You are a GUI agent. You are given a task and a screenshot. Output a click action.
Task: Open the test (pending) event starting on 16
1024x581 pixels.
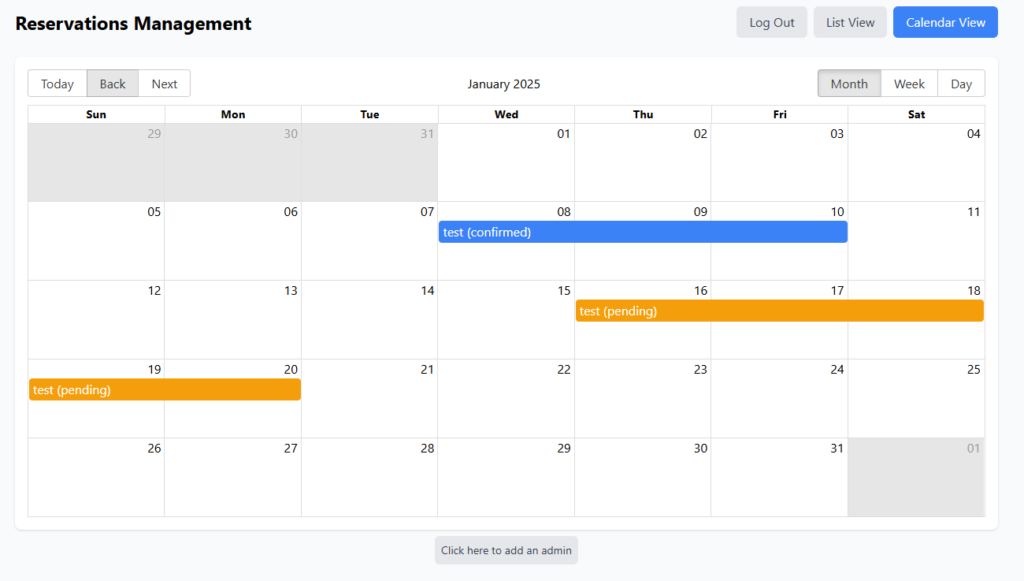[779, 311]
